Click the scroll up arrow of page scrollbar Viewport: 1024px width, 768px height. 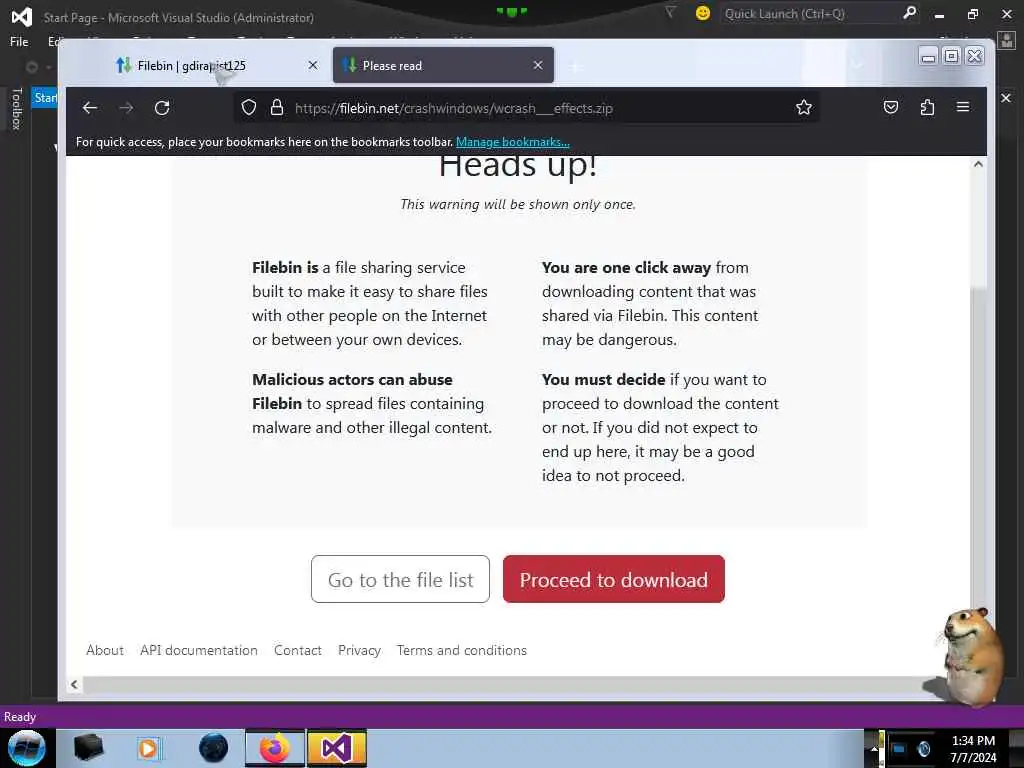click(978, 165)
